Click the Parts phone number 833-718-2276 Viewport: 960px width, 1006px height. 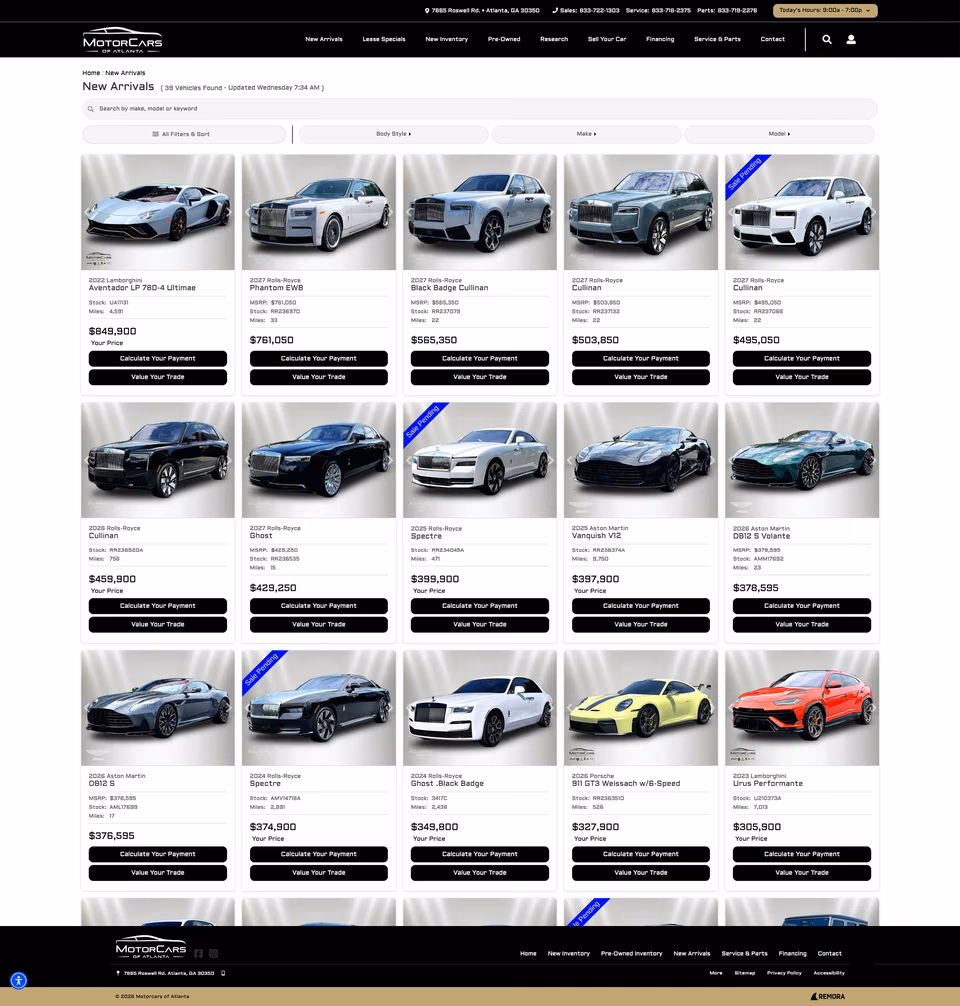pos(738,10)
